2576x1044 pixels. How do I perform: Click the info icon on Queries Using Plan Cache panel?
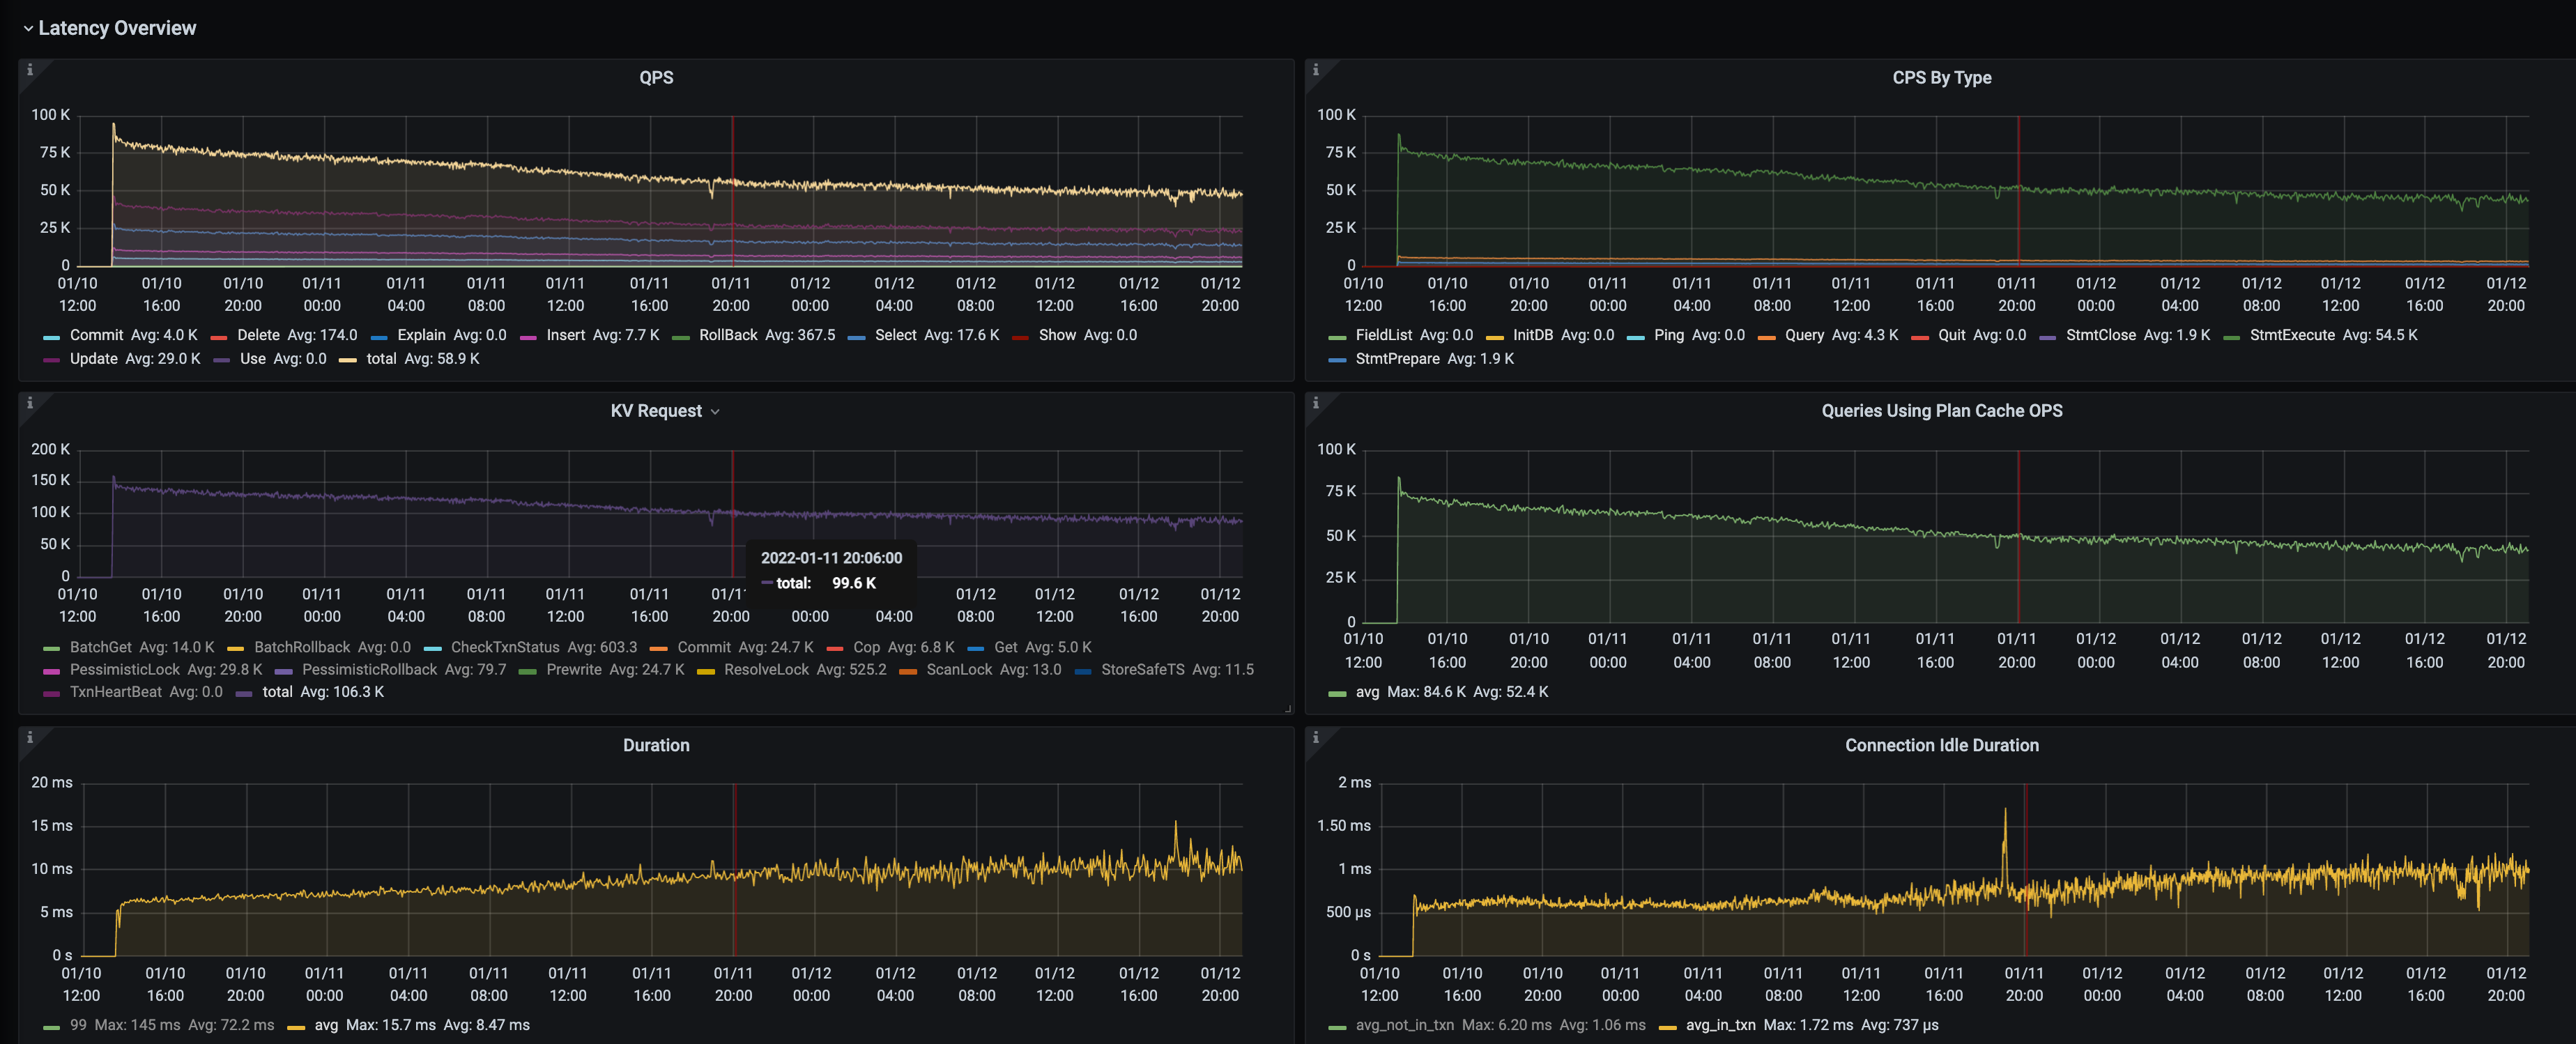click(1317, 403)
